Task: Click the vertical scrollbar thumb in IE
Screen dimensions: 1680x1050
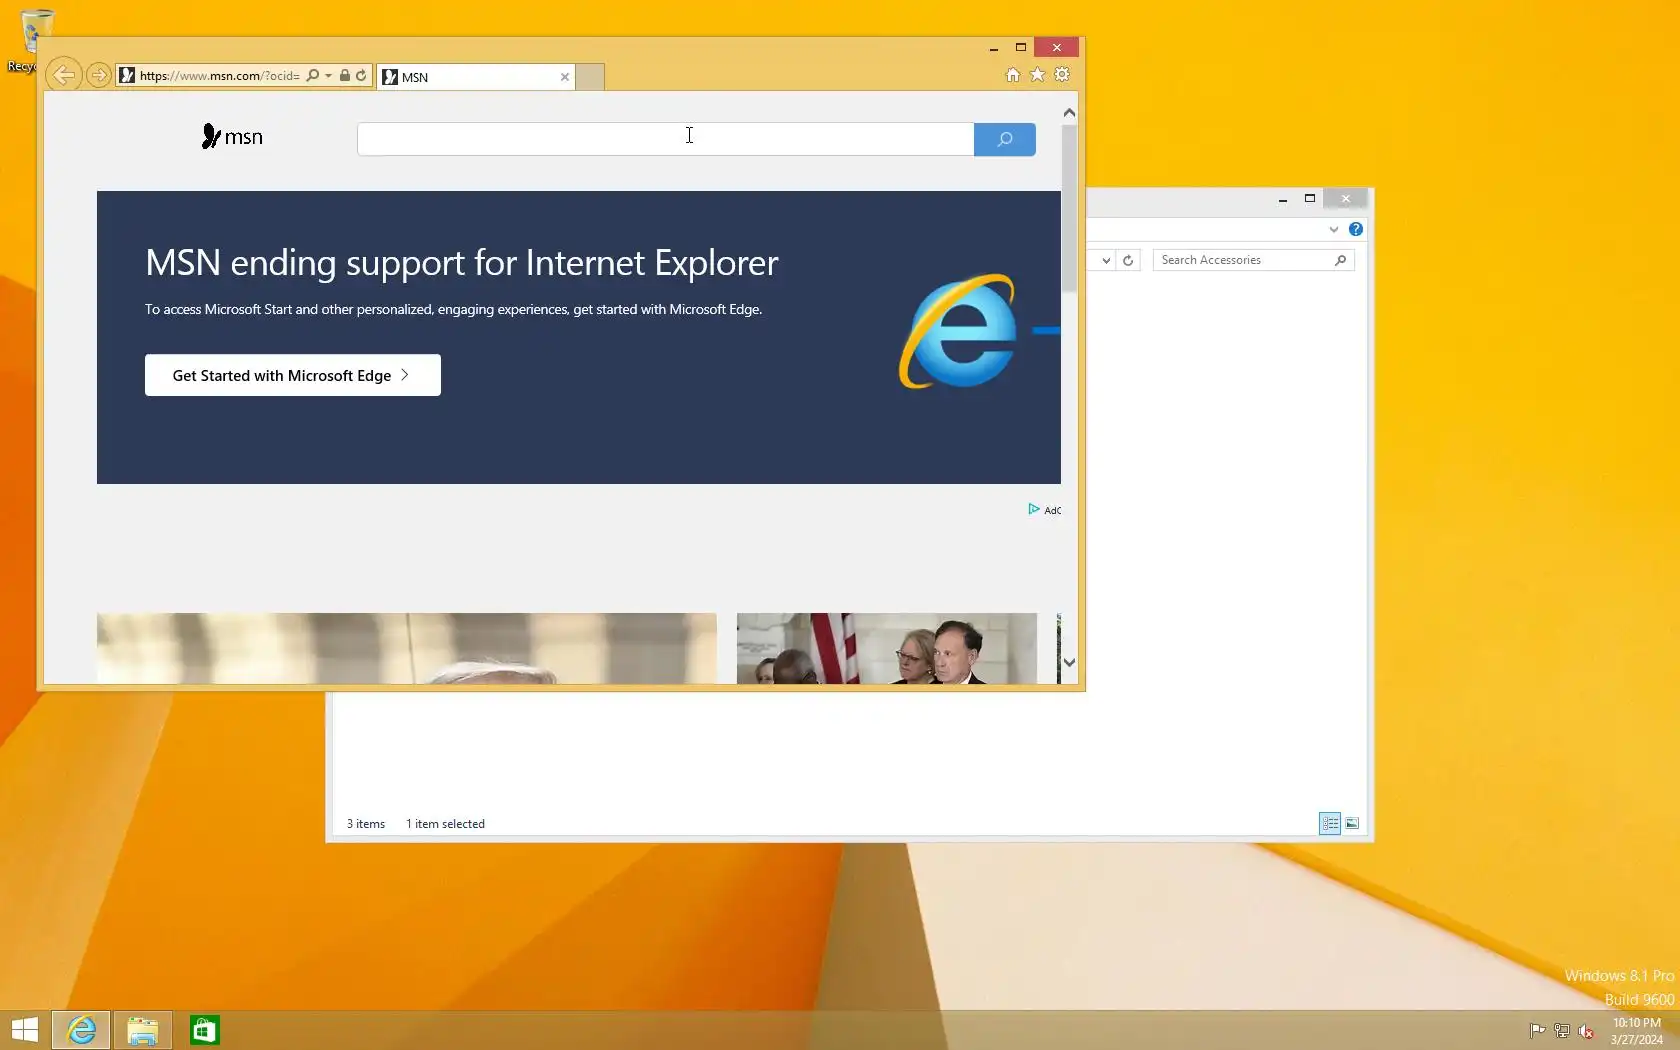Action: 1069,208
